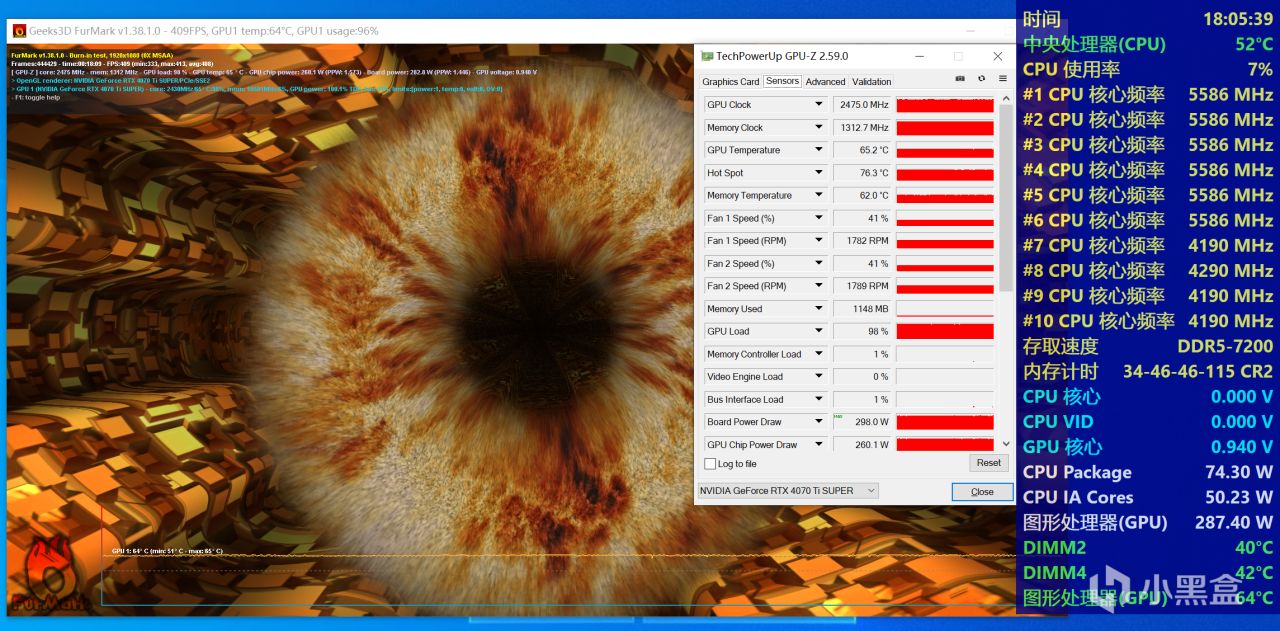1280x631 pixels.
Task: Switch to the Advanced tab
Action: point(825,82)
